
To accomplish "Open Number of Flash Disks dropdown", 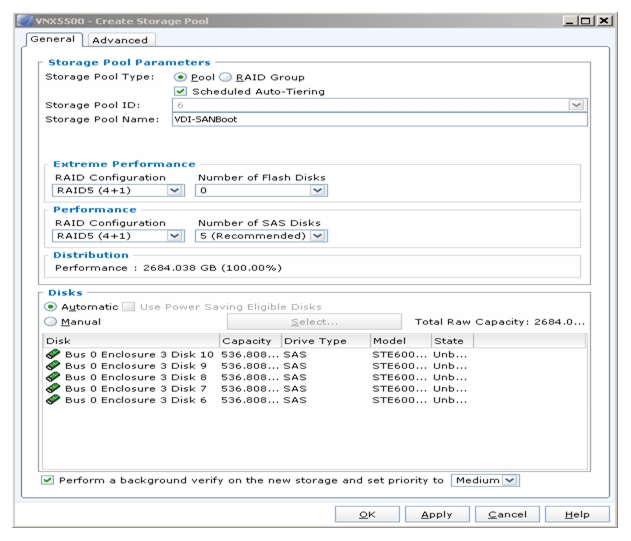I will point(317,190).
